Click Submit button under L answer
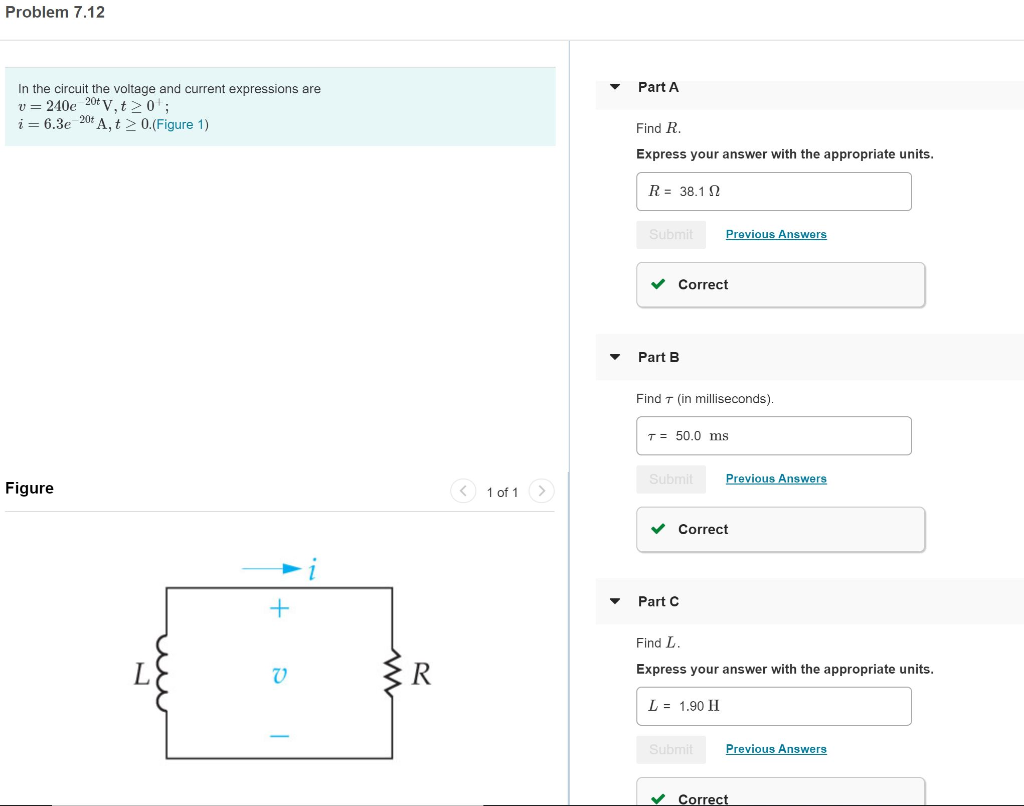The height and width of the screenshot is (806, 1024). 671,749
